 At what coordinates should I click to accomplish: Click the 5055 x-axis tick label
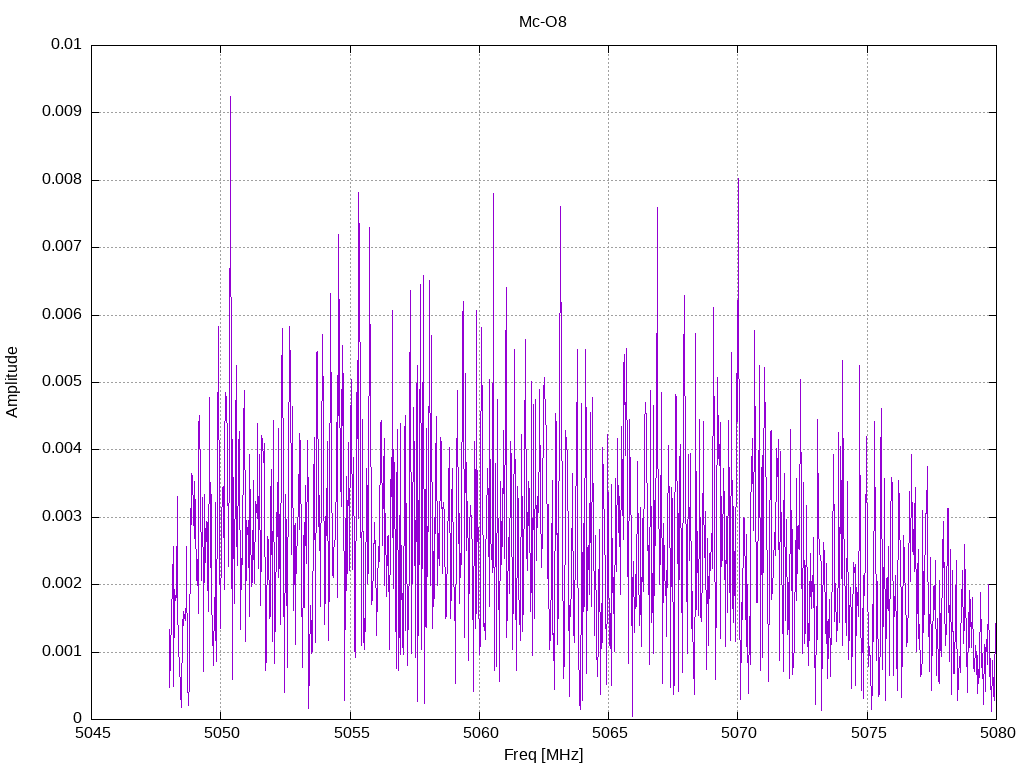351,733
